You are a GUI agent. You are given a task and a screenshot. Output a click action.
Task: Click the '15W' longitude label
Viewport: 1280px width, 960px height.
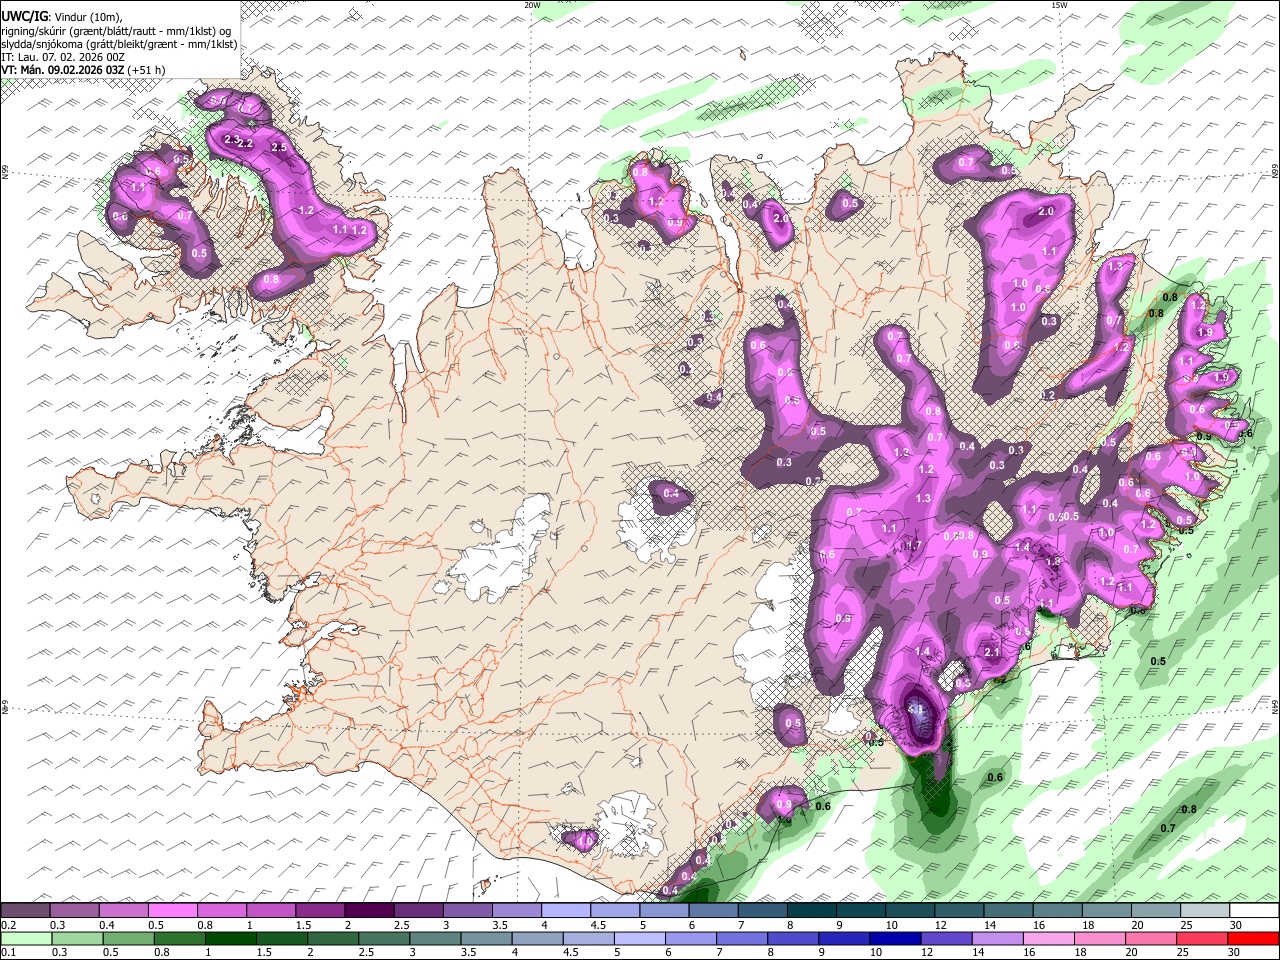[1060, 5]
